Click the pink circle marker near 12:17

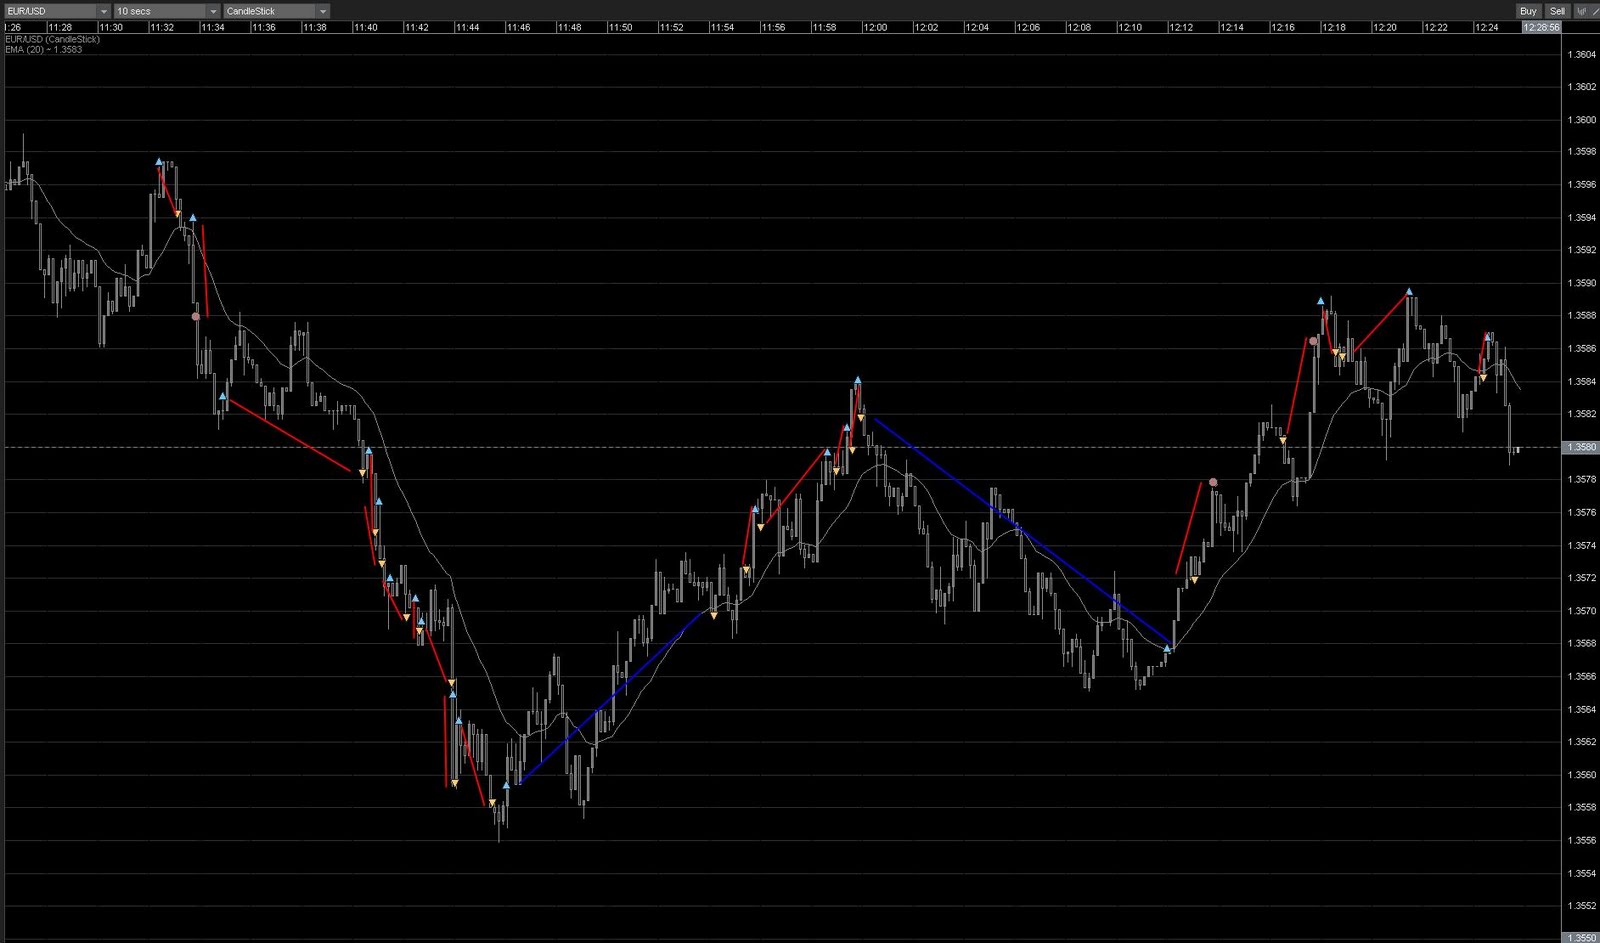coord(1313,341)
